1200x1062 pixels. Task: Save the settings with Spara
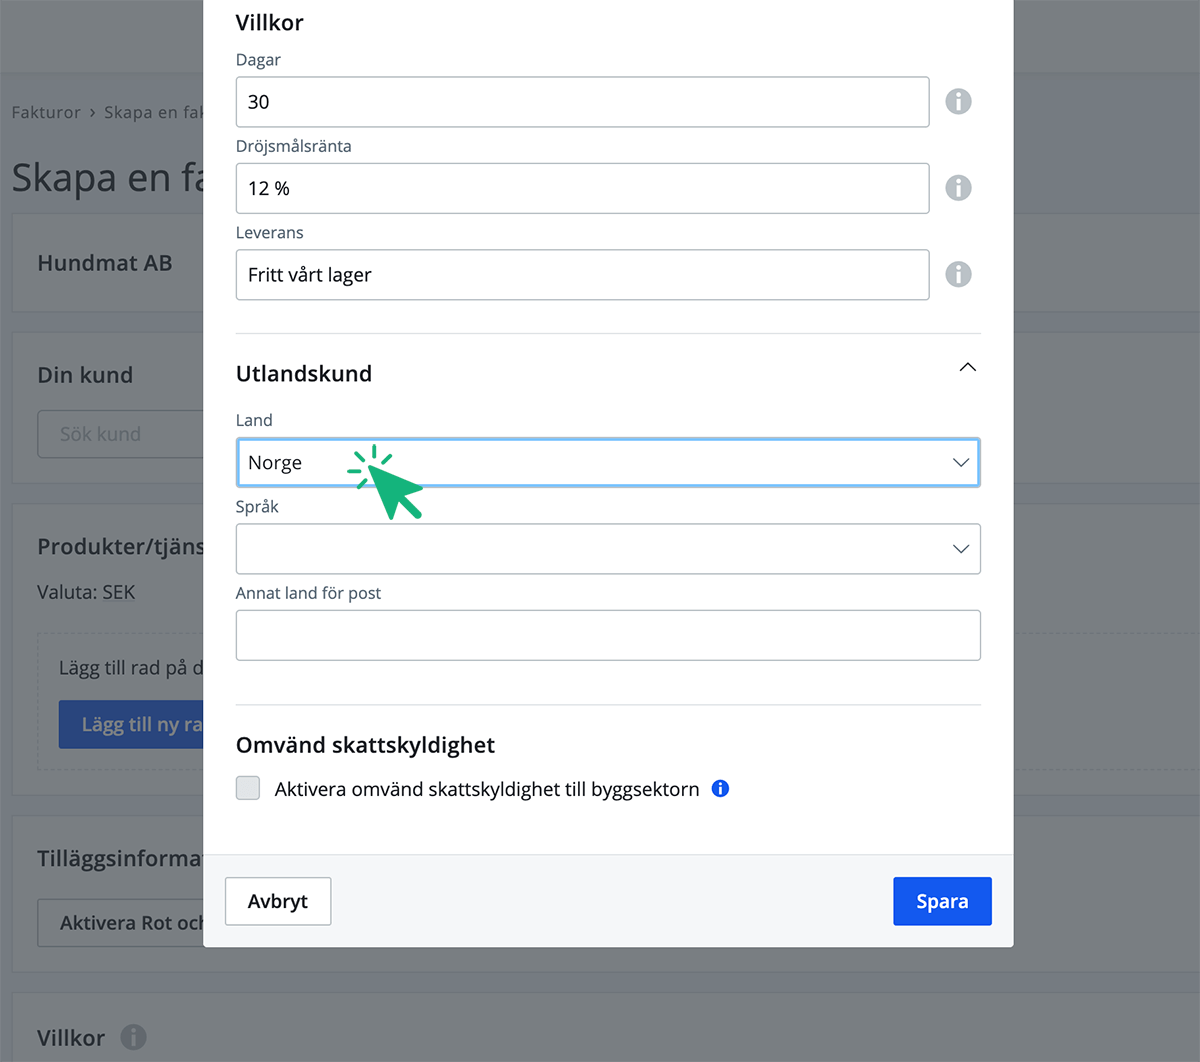click(941, 901)
